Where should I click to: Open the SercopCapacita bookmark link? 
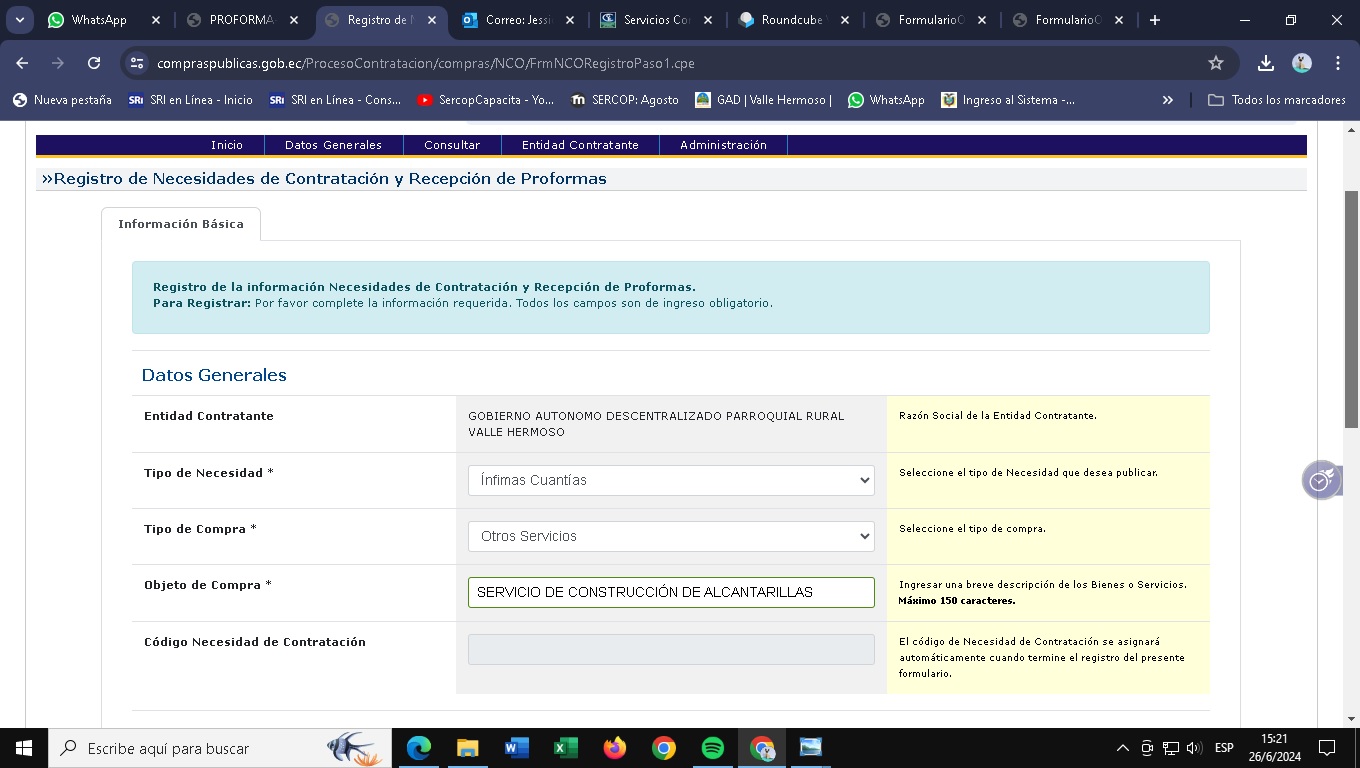pos(486,100)
